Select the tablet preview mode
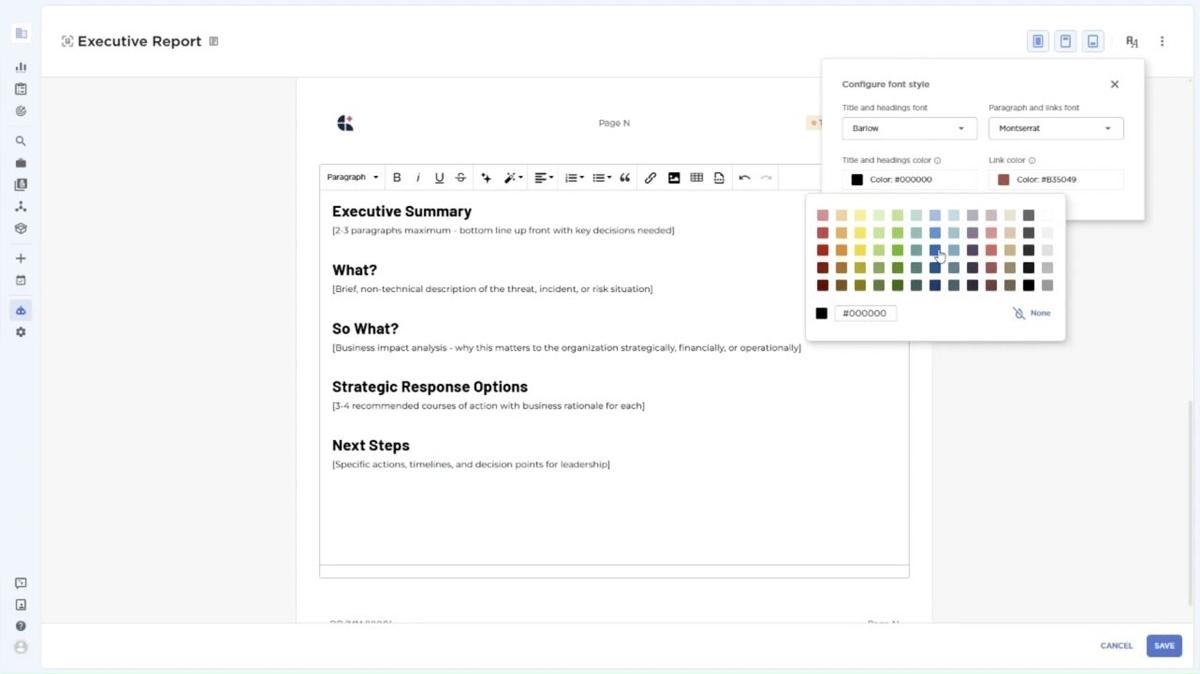Screen dimensions: 1200x674 1065,40
